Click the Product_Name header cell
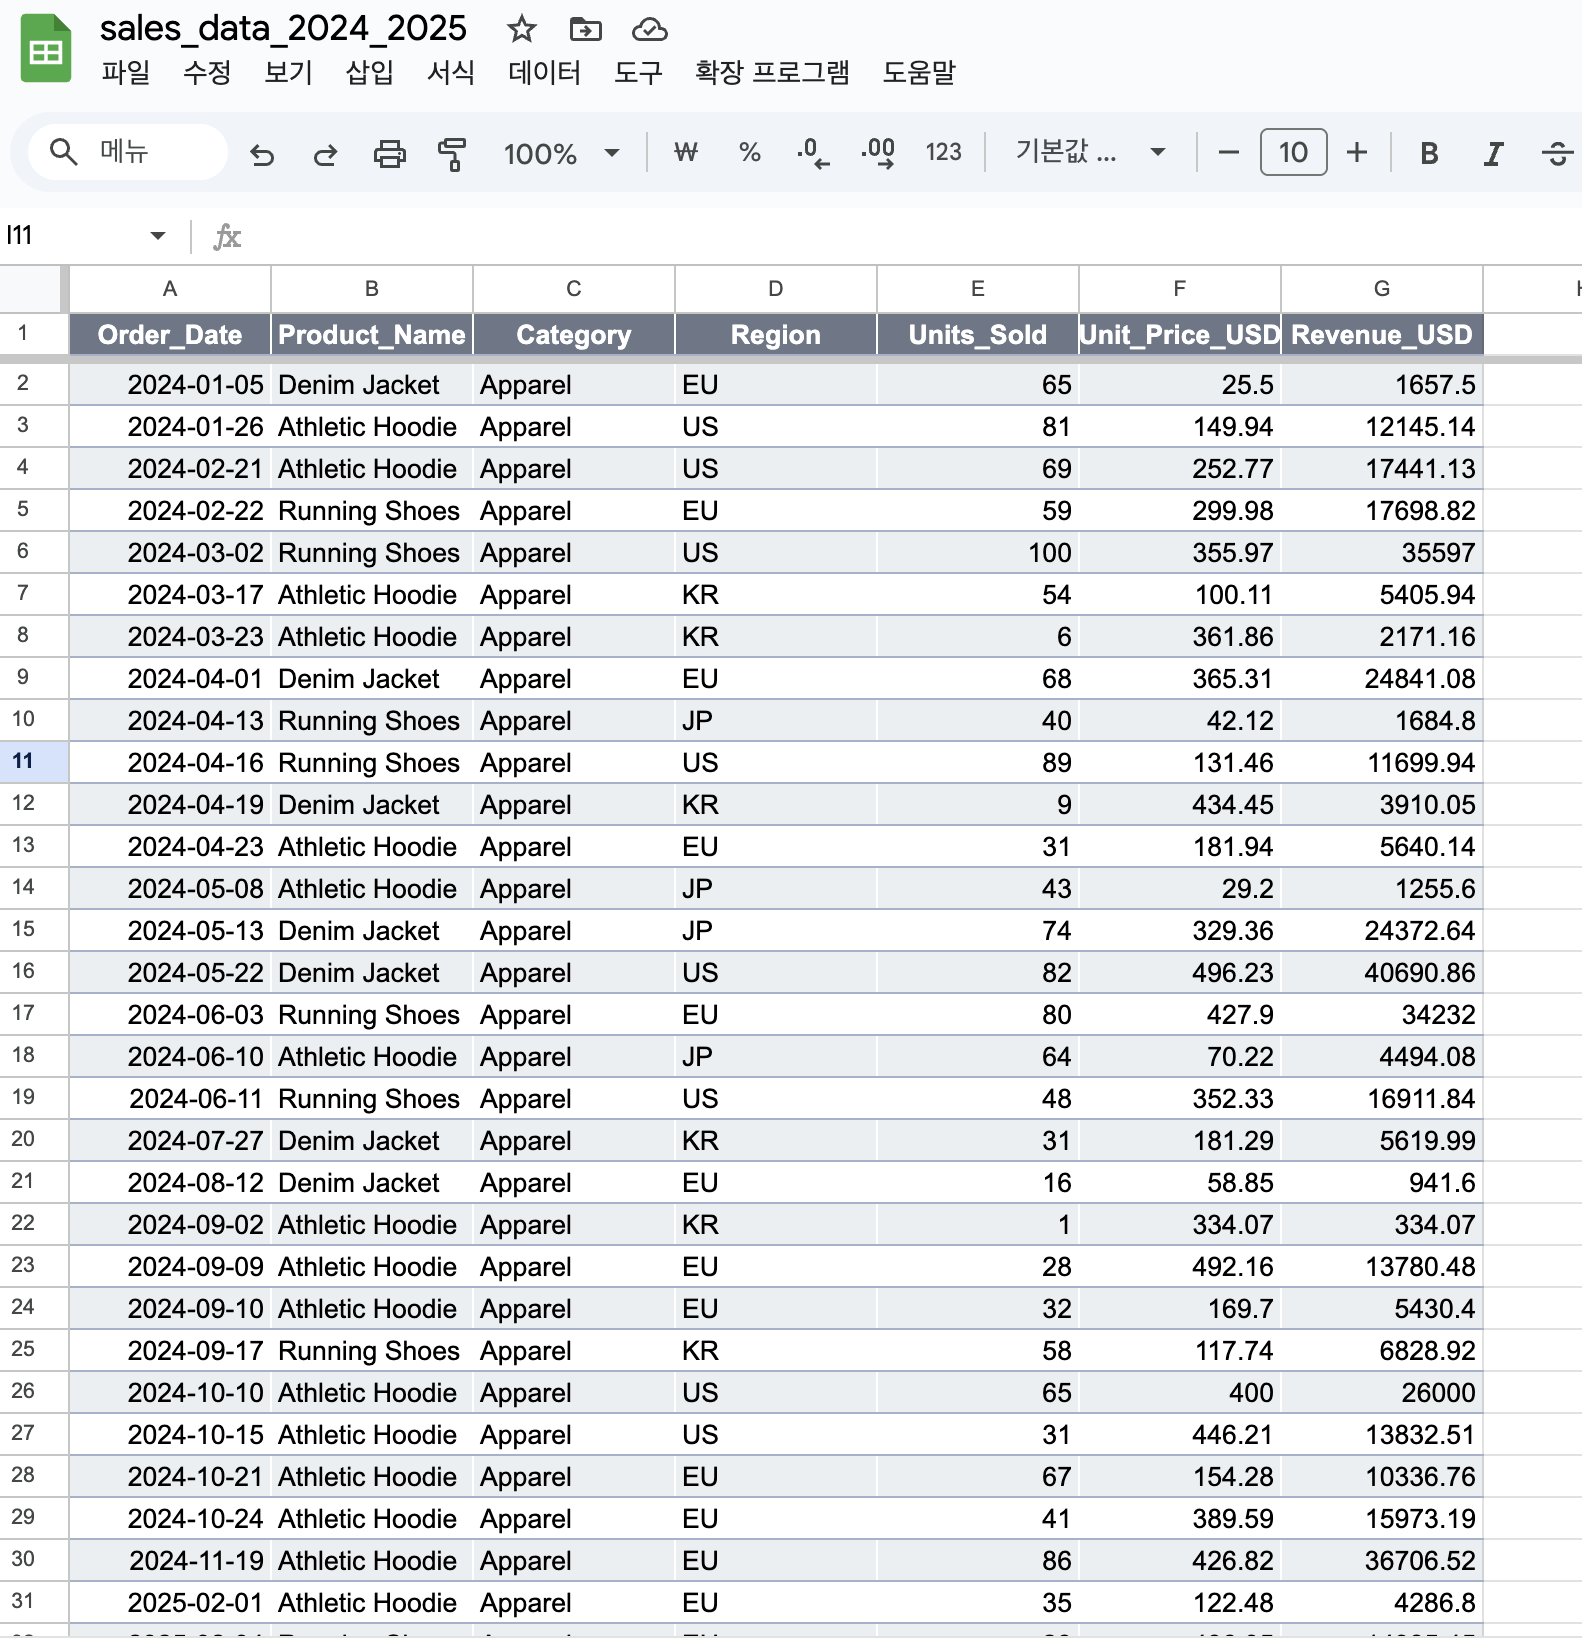 pyautogui.click(x=372, y=334)
